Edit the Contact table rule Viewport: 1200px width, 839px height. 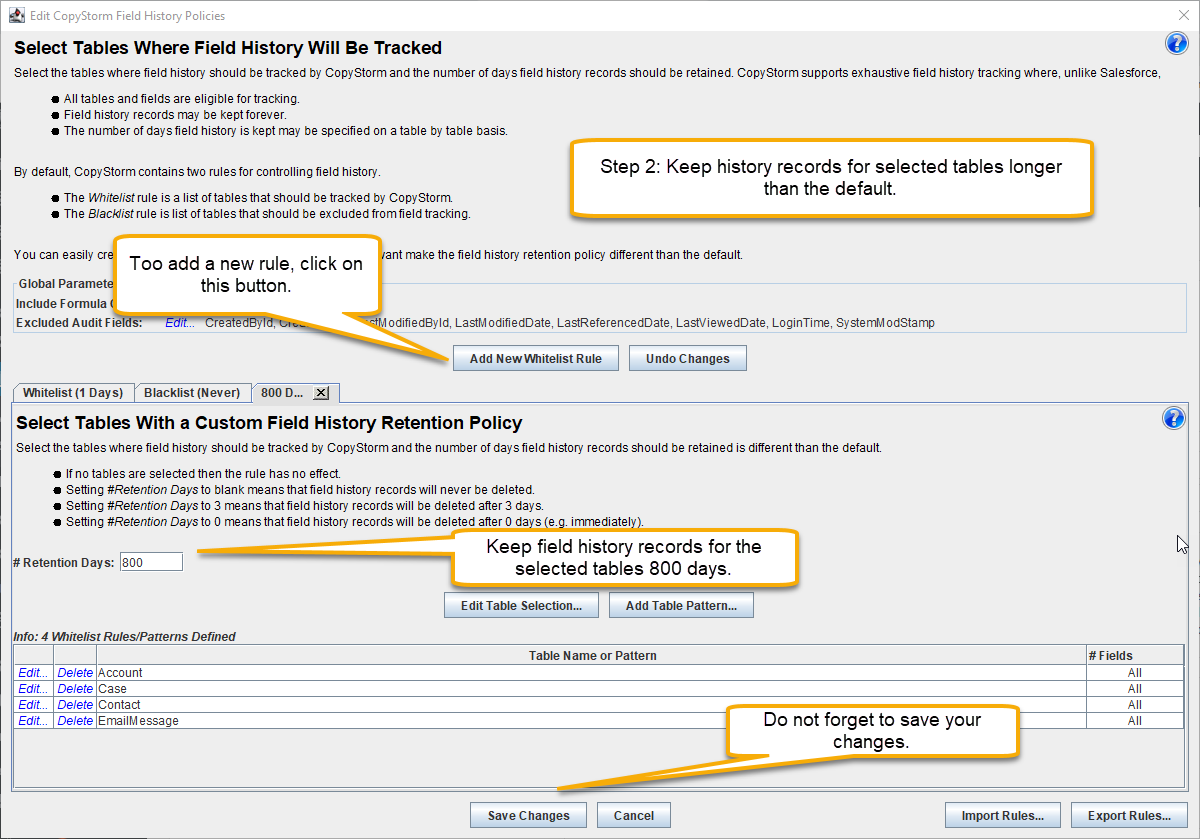click(x=33, y=705)
